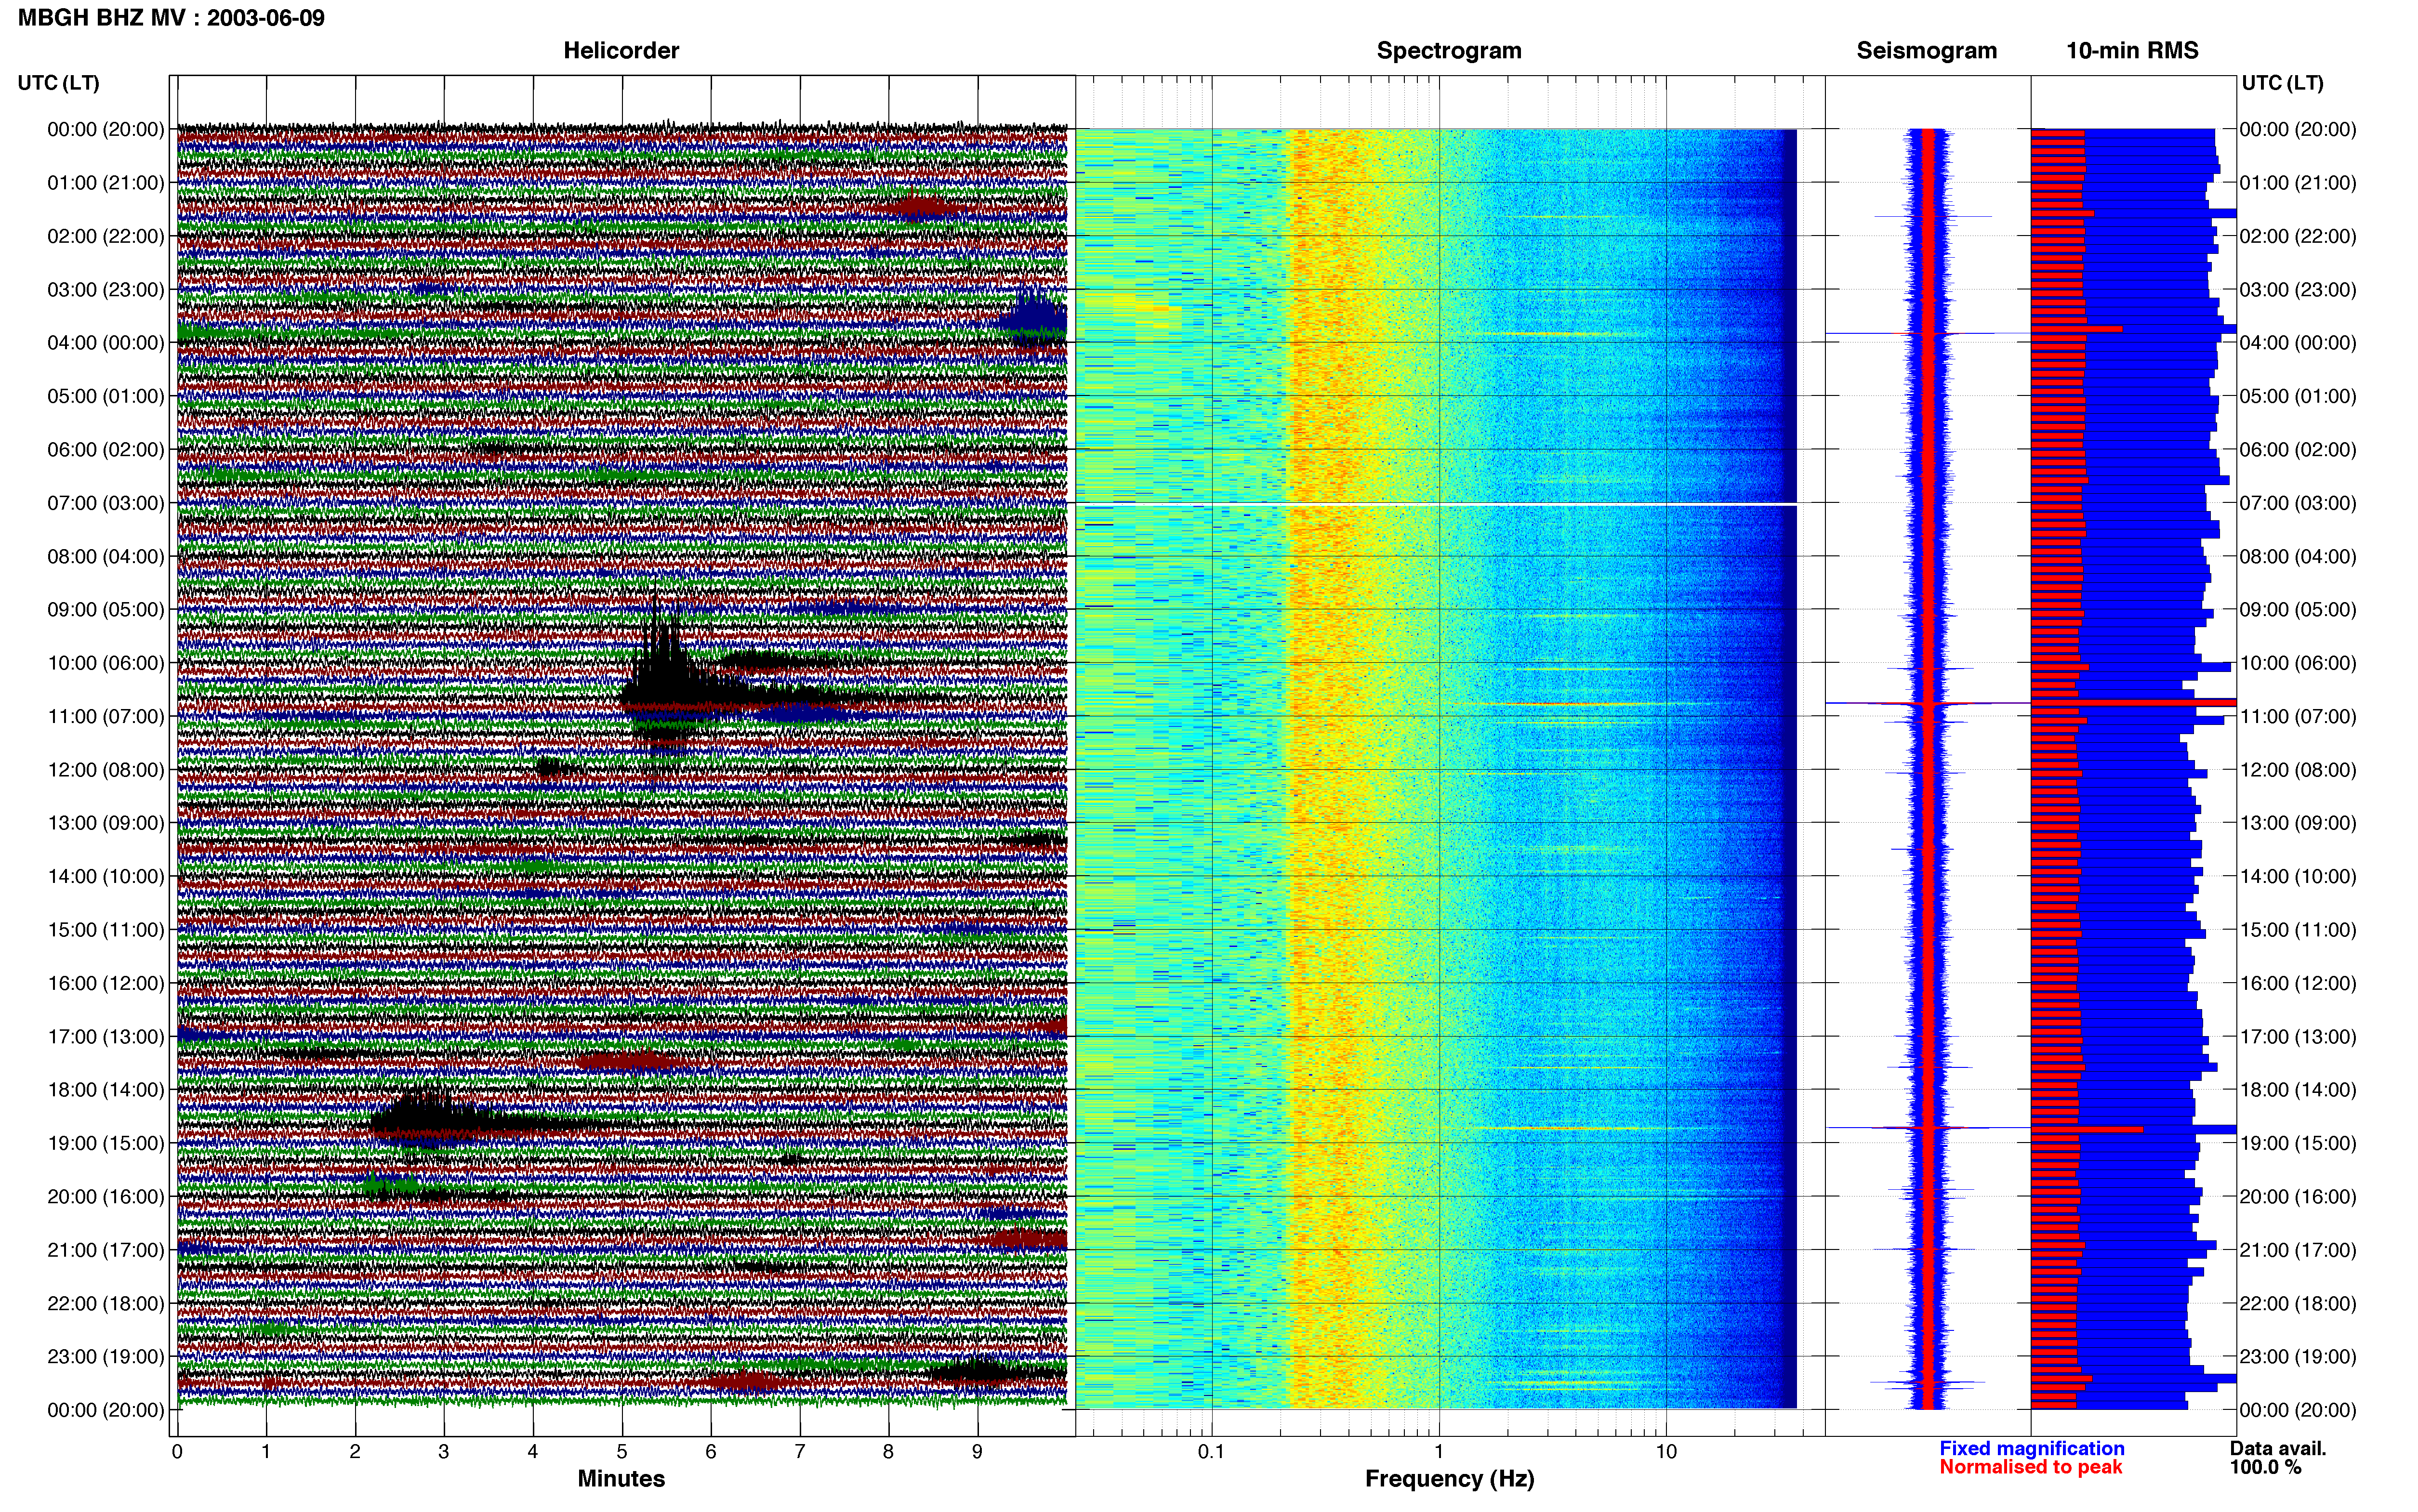The height and width of the screenshot is (1512, 2418).
Task: Click the 'Frequency (Hz)' axis label
Action: 1449,1479
